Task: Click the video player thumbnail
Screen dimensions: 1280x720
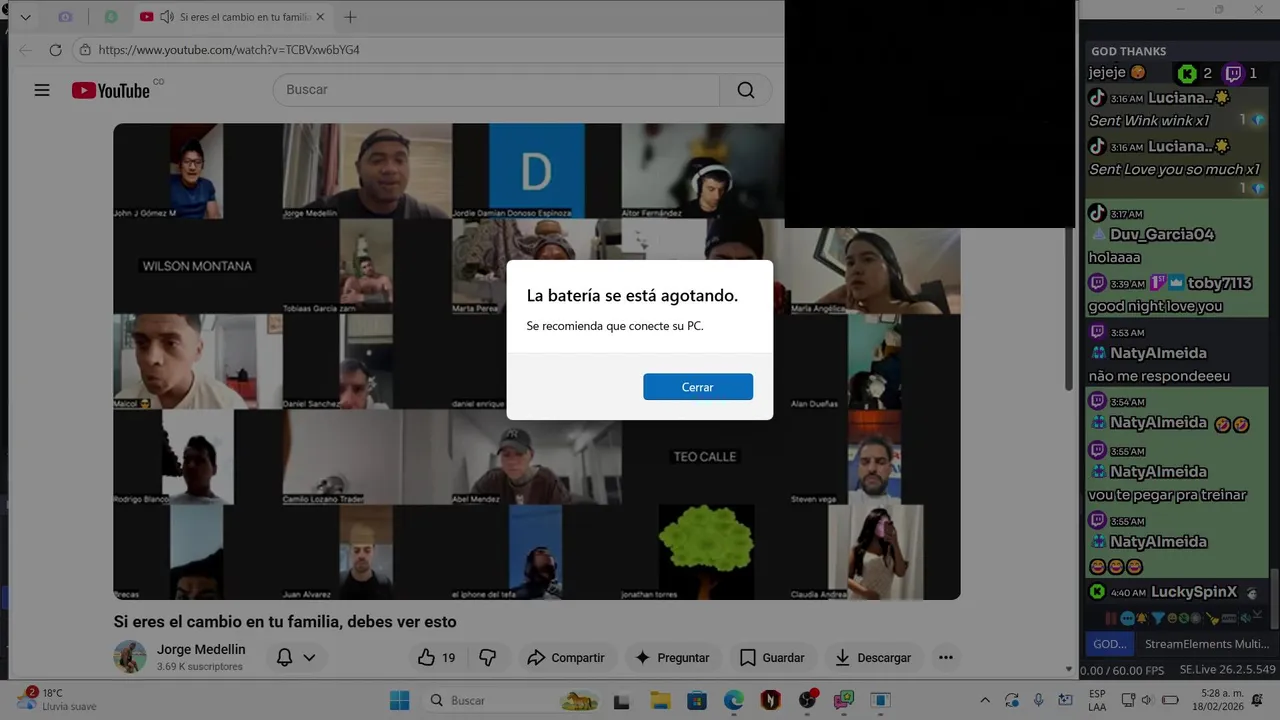Action: (x=536, y=361)
